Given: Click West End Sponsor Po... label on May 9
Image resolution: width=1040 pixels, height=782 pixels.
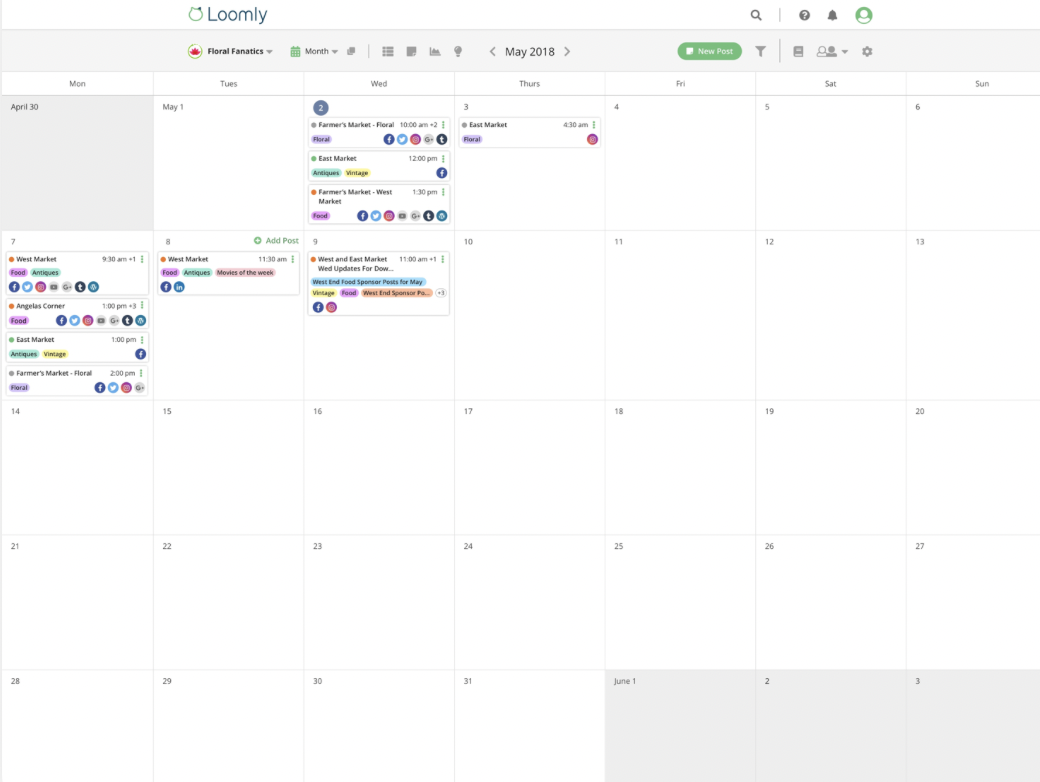Looking at the screenshot, I should (x=397, y=293).
